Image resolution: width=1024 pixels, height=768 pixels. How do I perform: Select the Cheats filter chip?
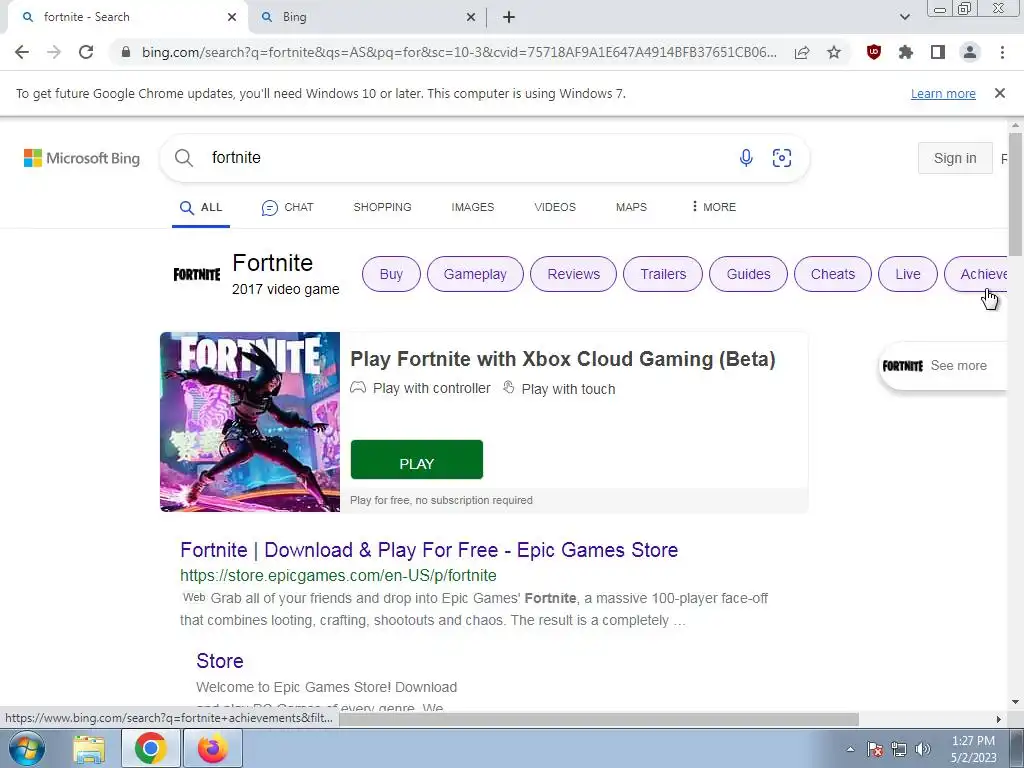833,274
